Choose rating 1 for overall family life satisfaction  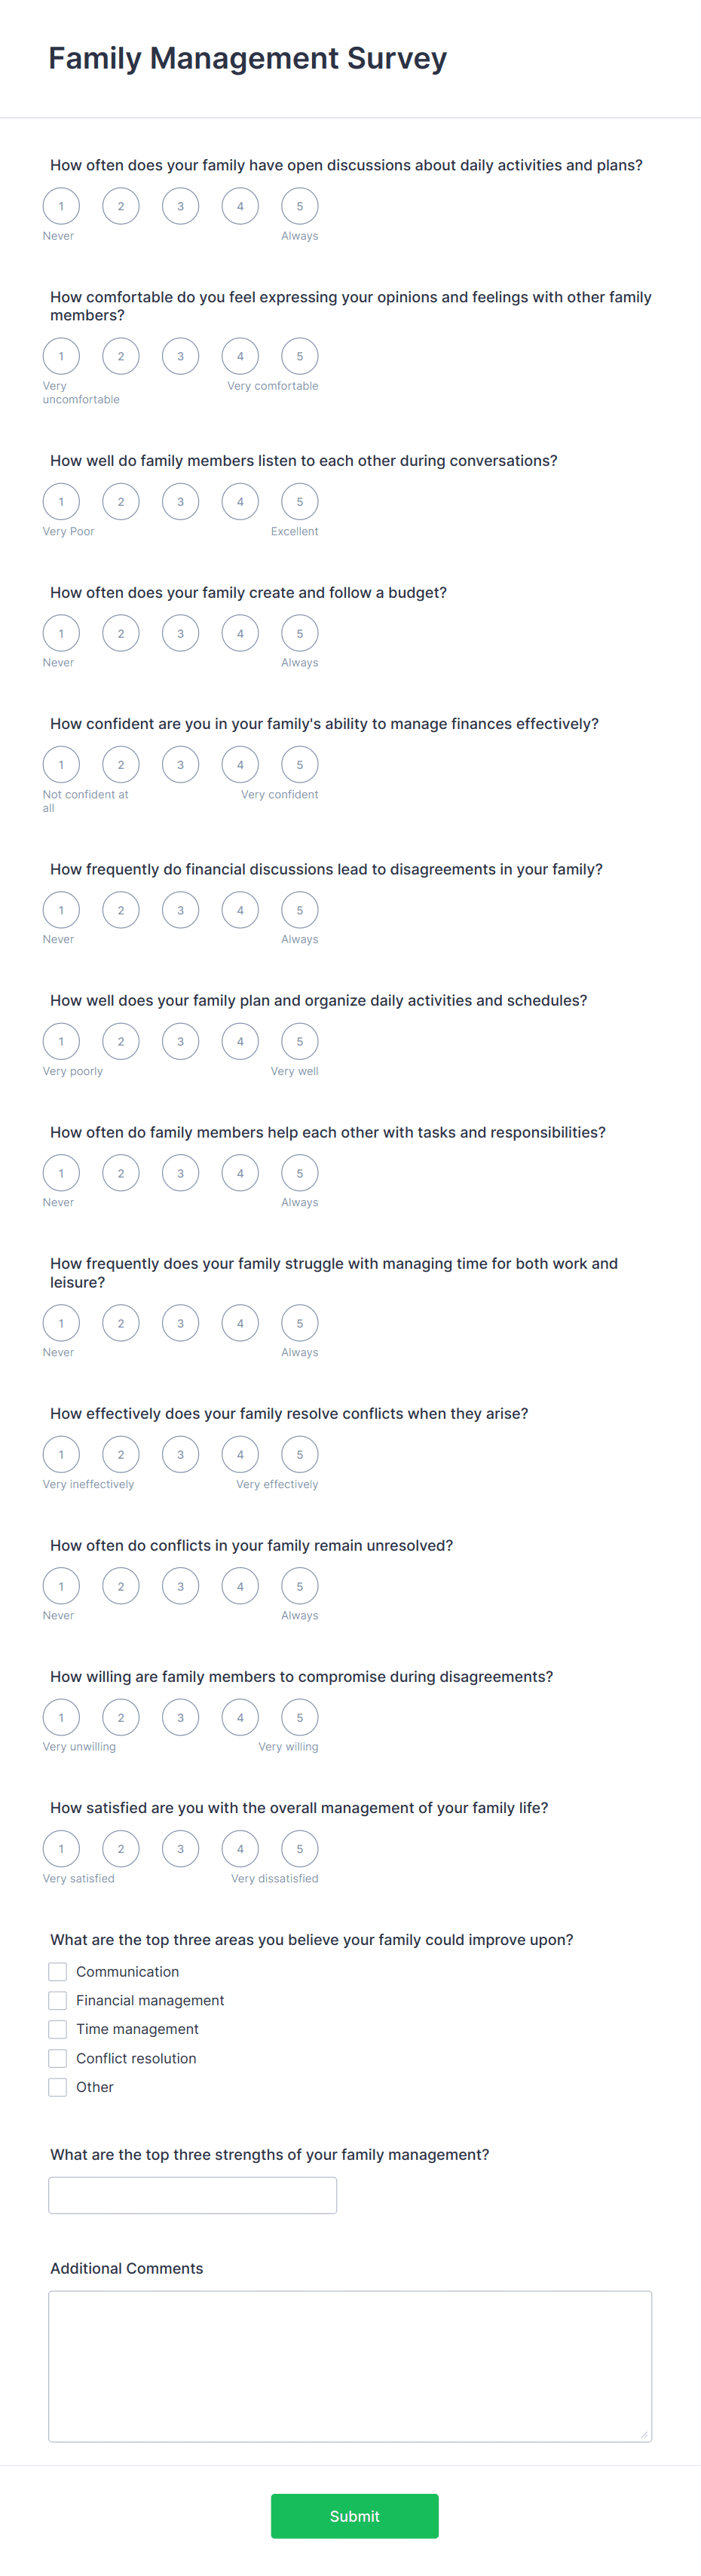click(61, 1848)
